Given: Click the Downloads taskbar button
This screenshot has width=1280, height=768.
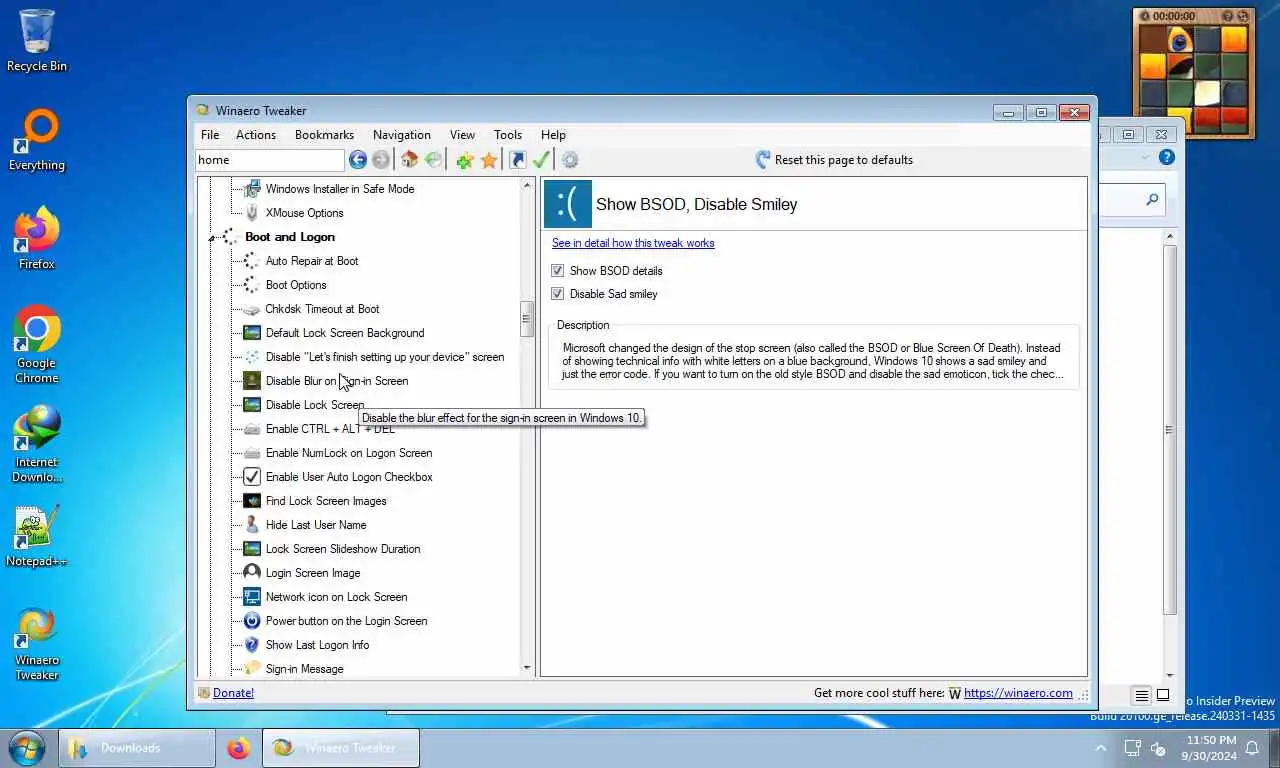Looking at the screenshot, I should [x=137, y=748].
